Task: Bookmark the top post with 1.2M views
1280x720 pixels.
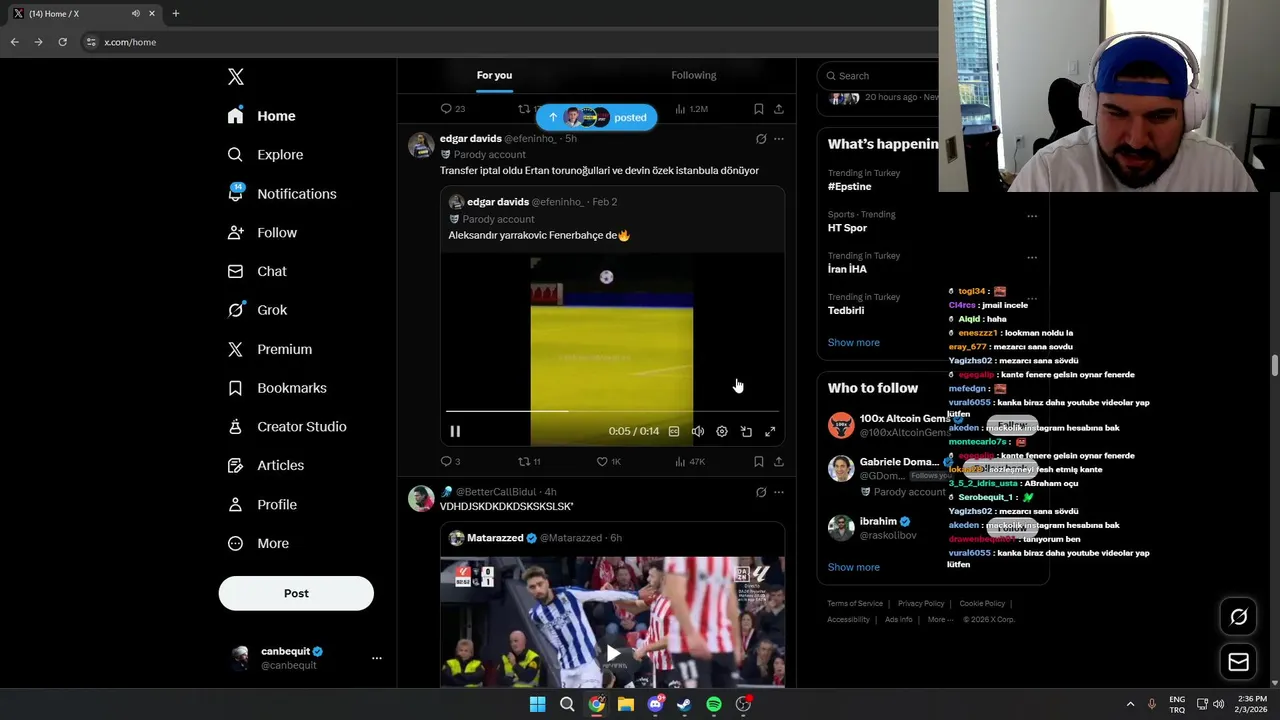Action: click(759, 109)
